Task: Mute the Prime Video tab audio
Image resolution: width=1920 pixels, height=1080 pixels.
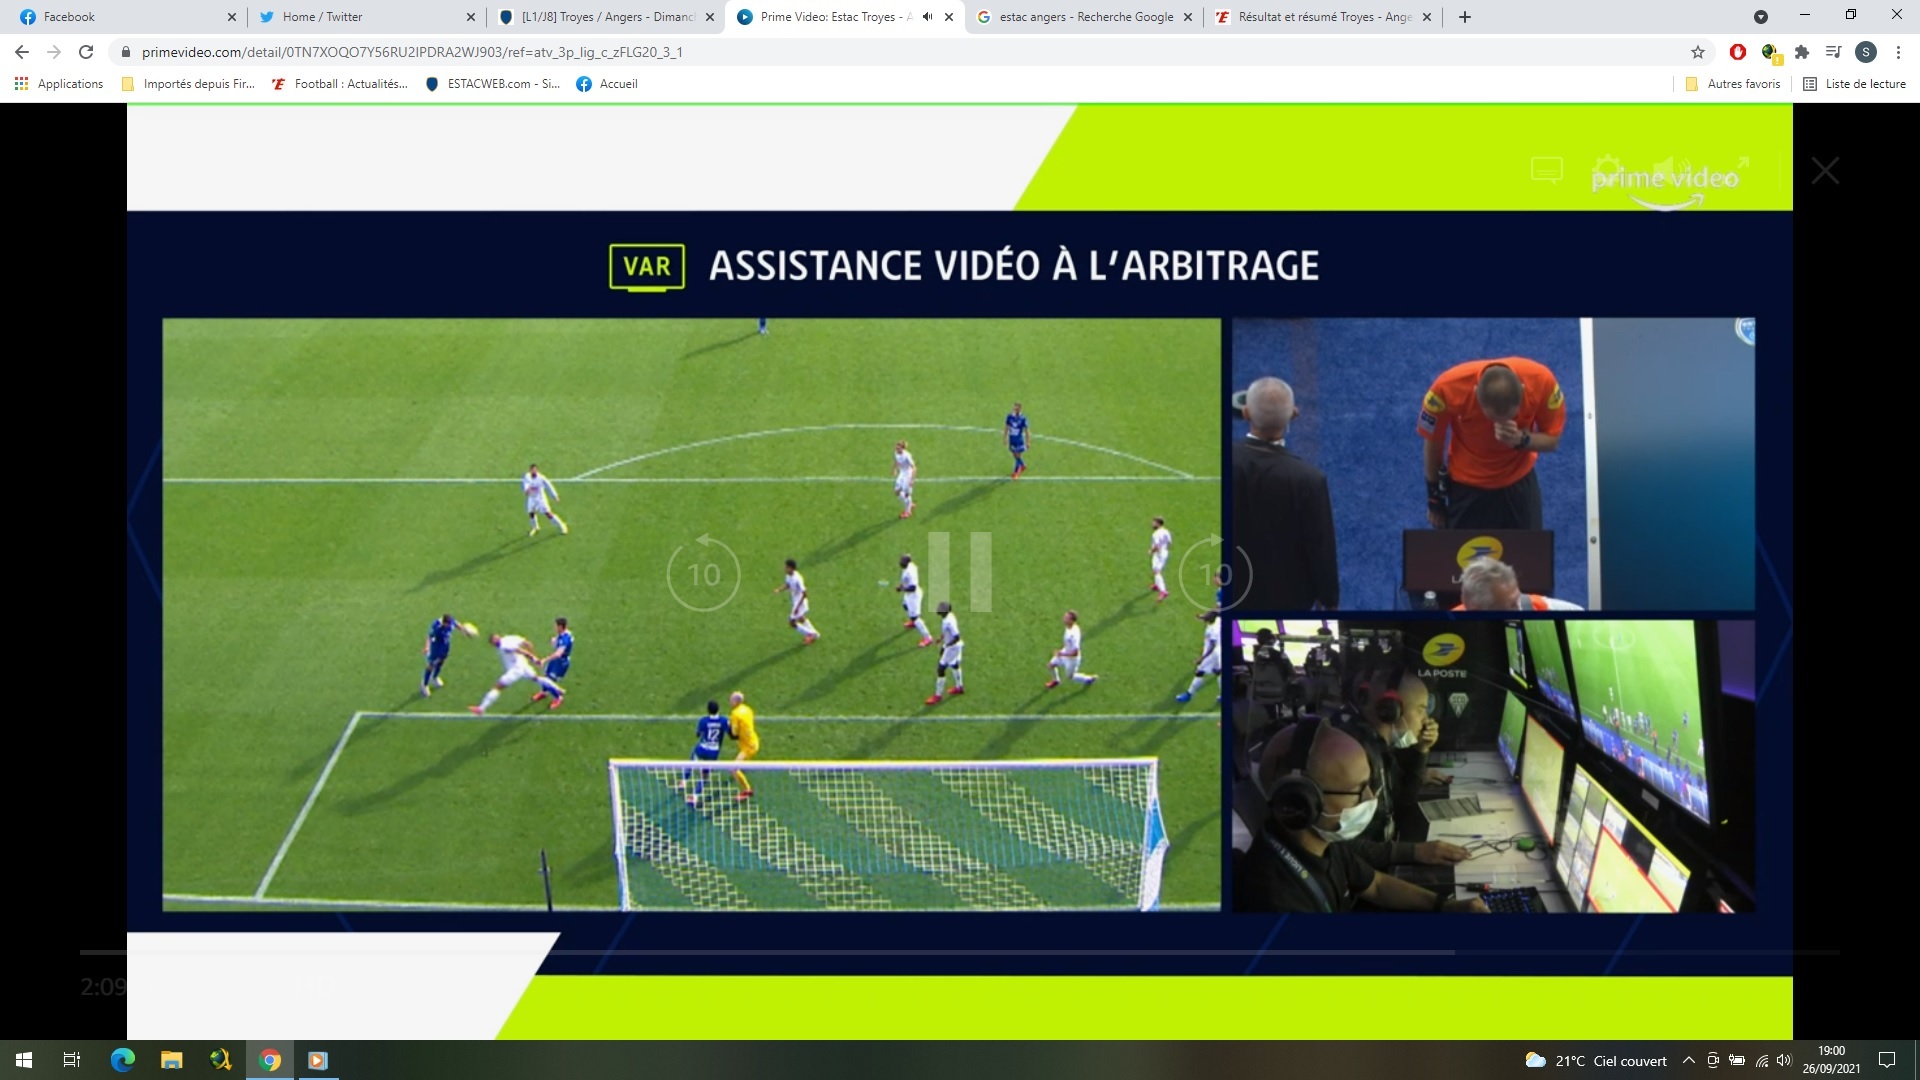Action: pyautogui.click(x=927, y=17)
